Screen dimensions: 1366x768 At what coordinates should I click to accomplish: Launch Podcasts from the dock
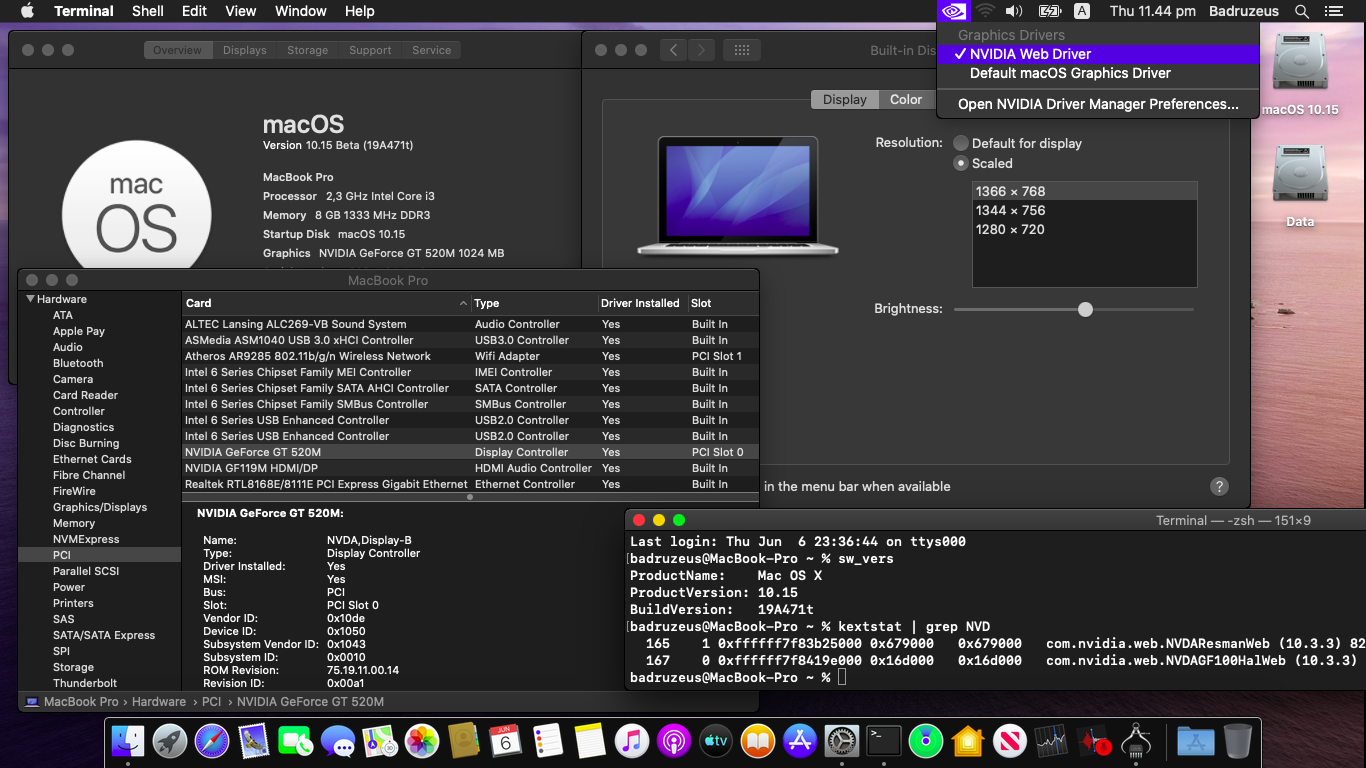point(674,741)
